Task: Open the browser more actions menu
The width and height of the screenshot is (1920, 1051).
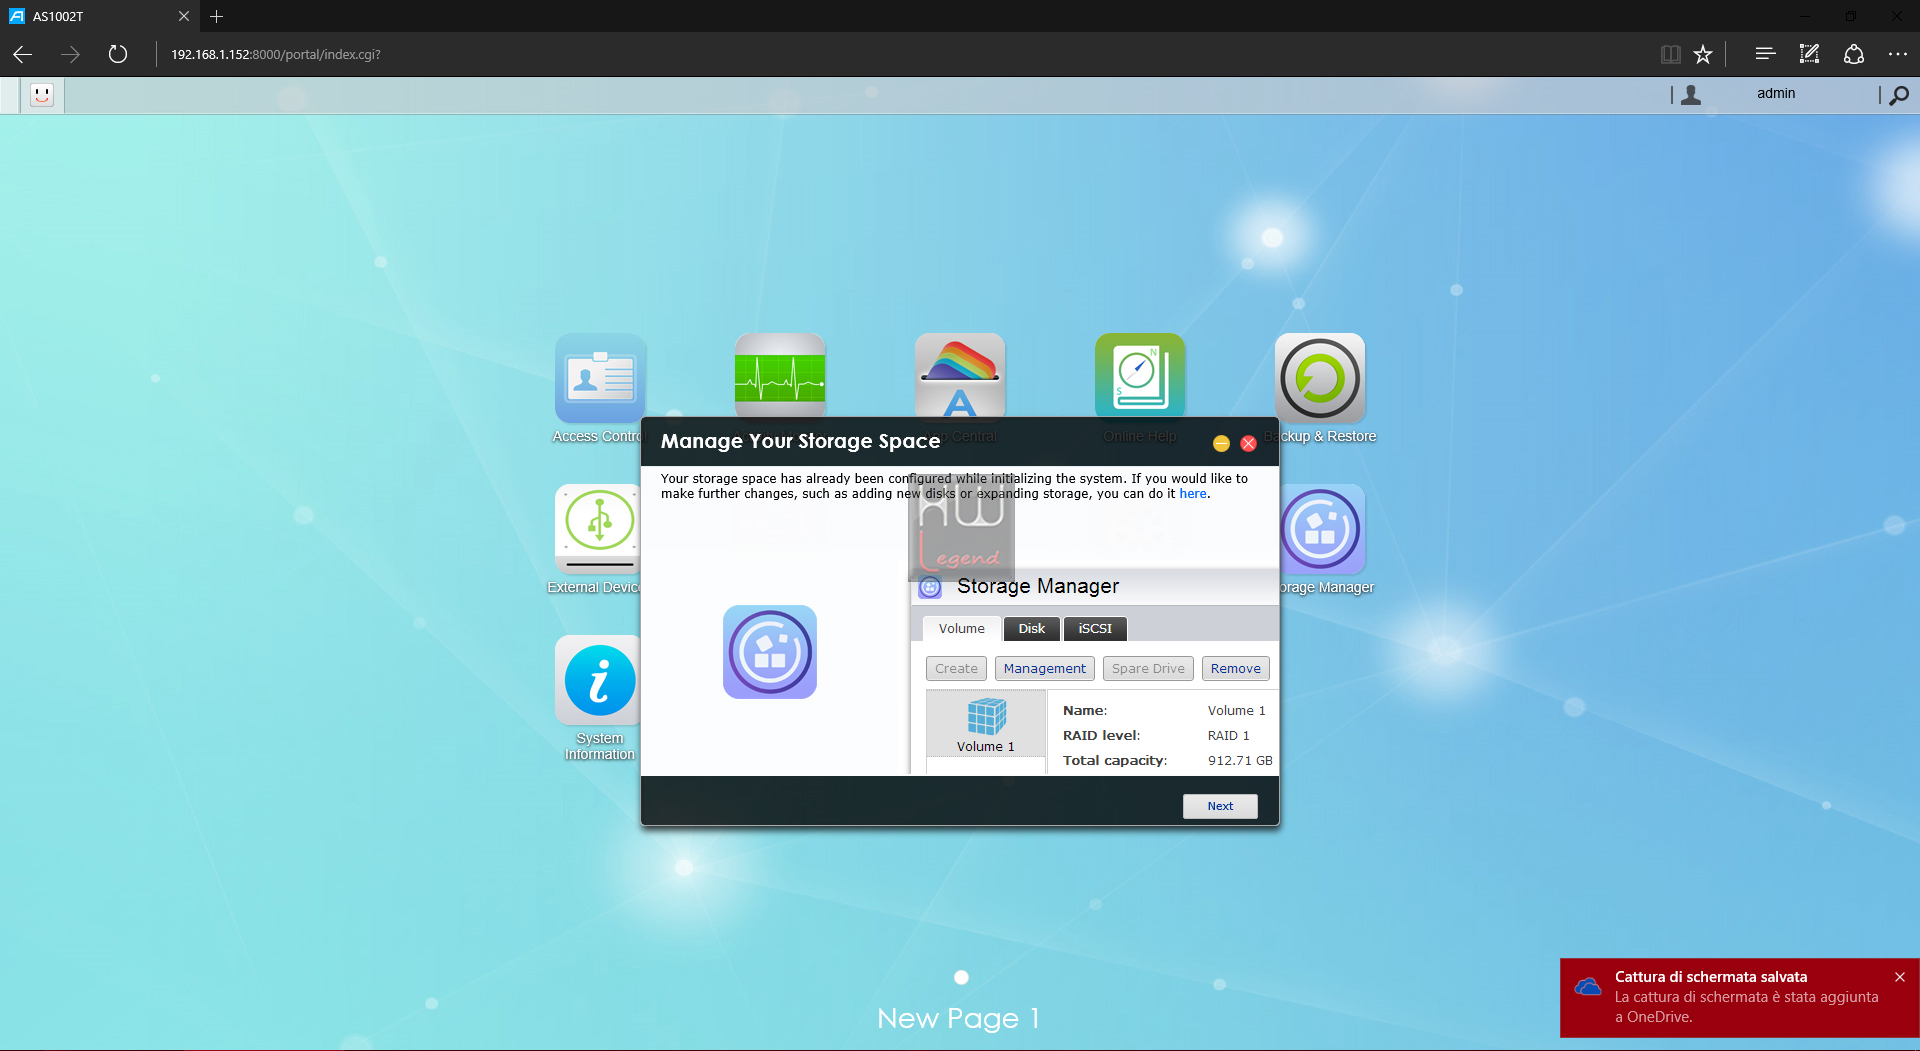Action: point(1898,54)
